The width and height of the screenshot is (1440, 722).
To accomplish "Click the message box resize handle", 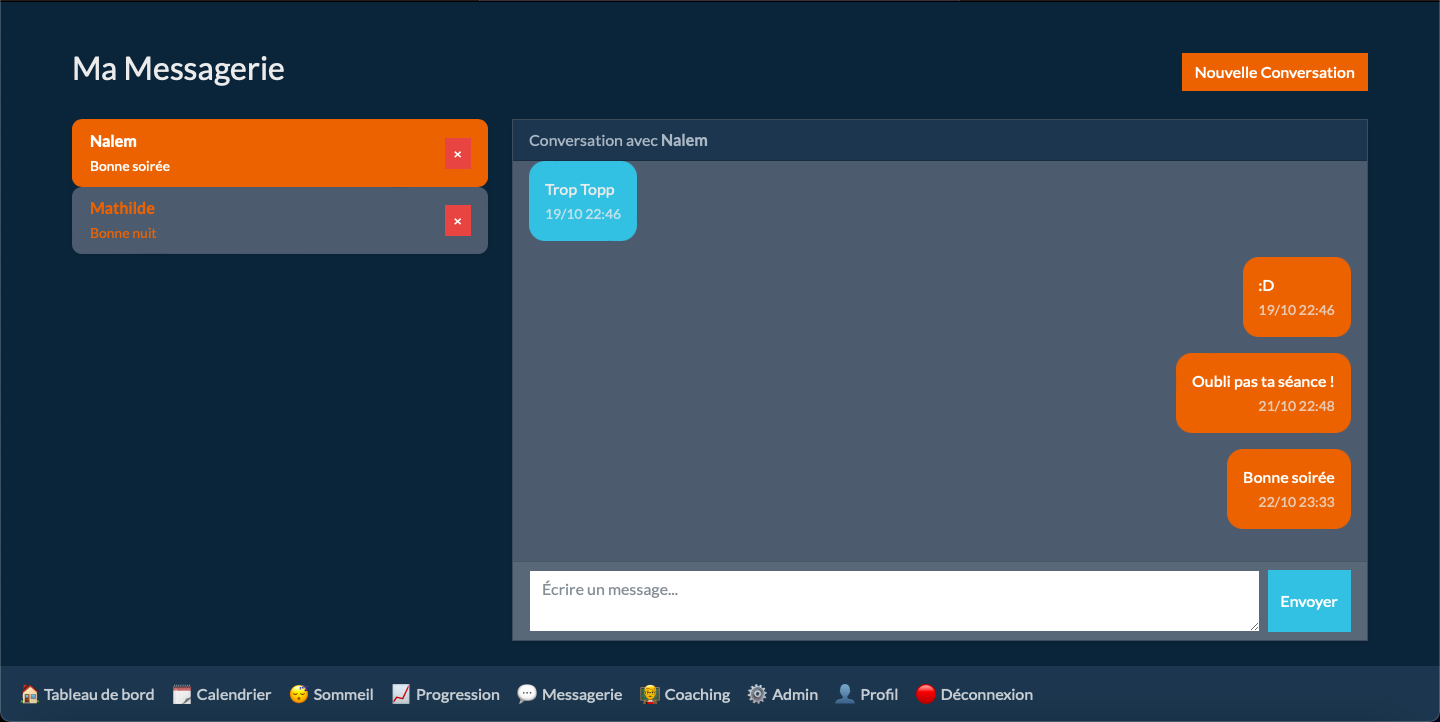I will pyautogui.click(x=1254, y=626).
